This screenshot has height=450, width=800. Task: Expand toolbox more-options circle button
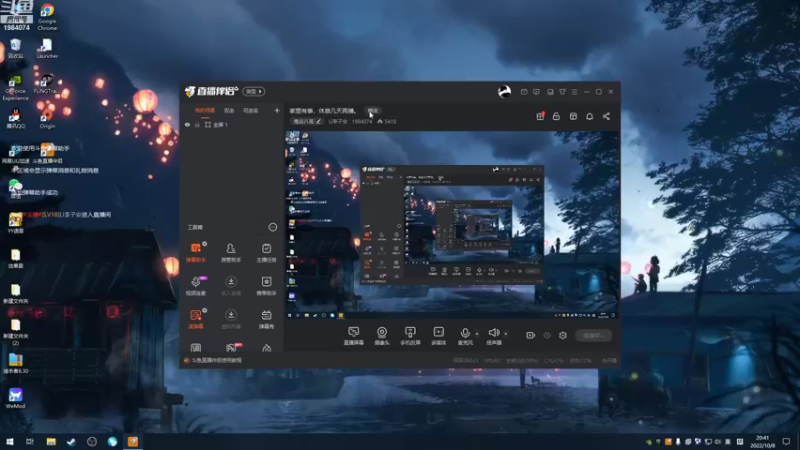272,227
